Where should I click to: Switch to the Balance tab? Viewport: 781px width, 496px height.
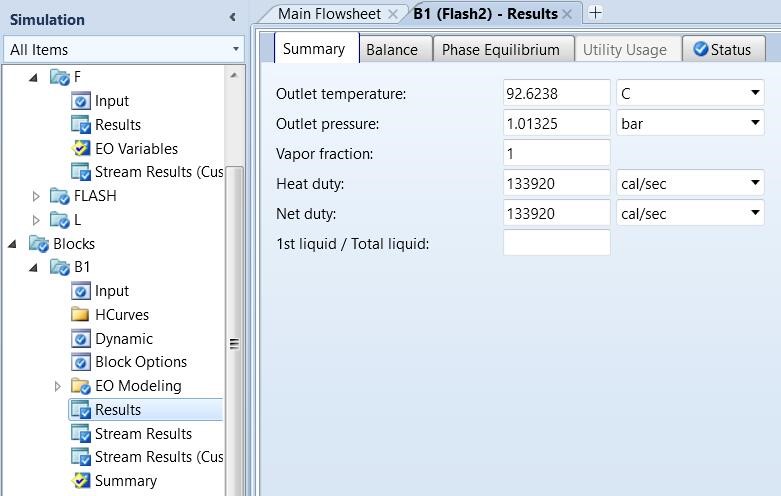(391, 49)
